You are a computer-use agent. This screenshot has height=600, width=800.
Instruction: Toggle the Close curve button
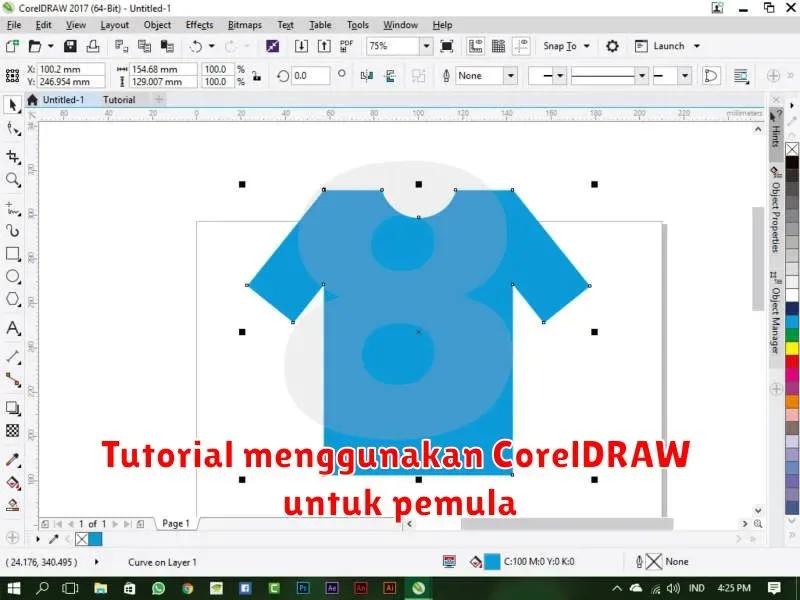(711, 76)
